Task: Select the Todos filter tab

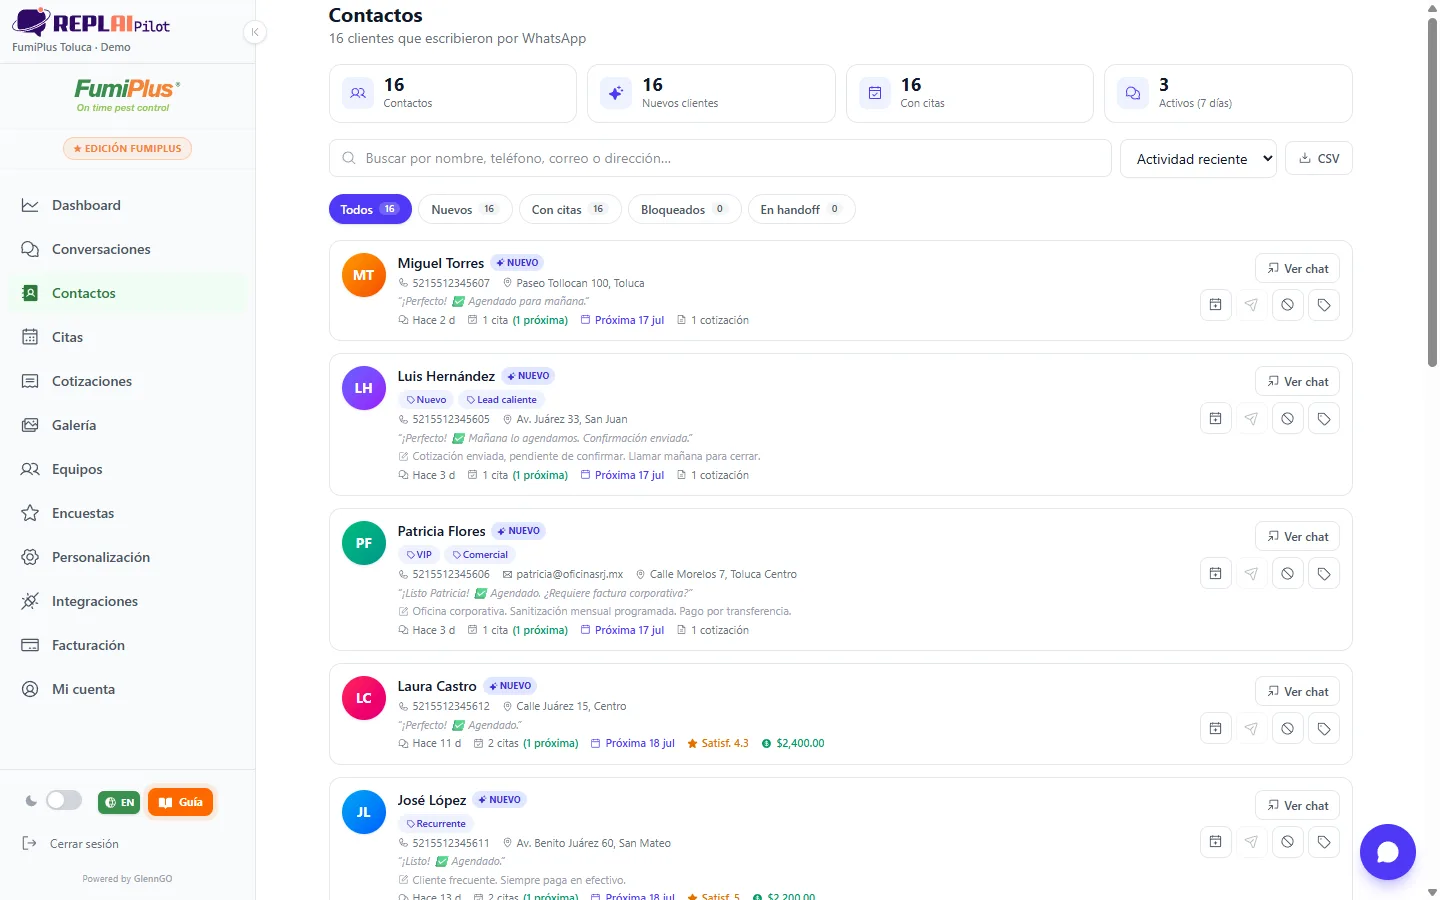Action: (x=370, y=209)
